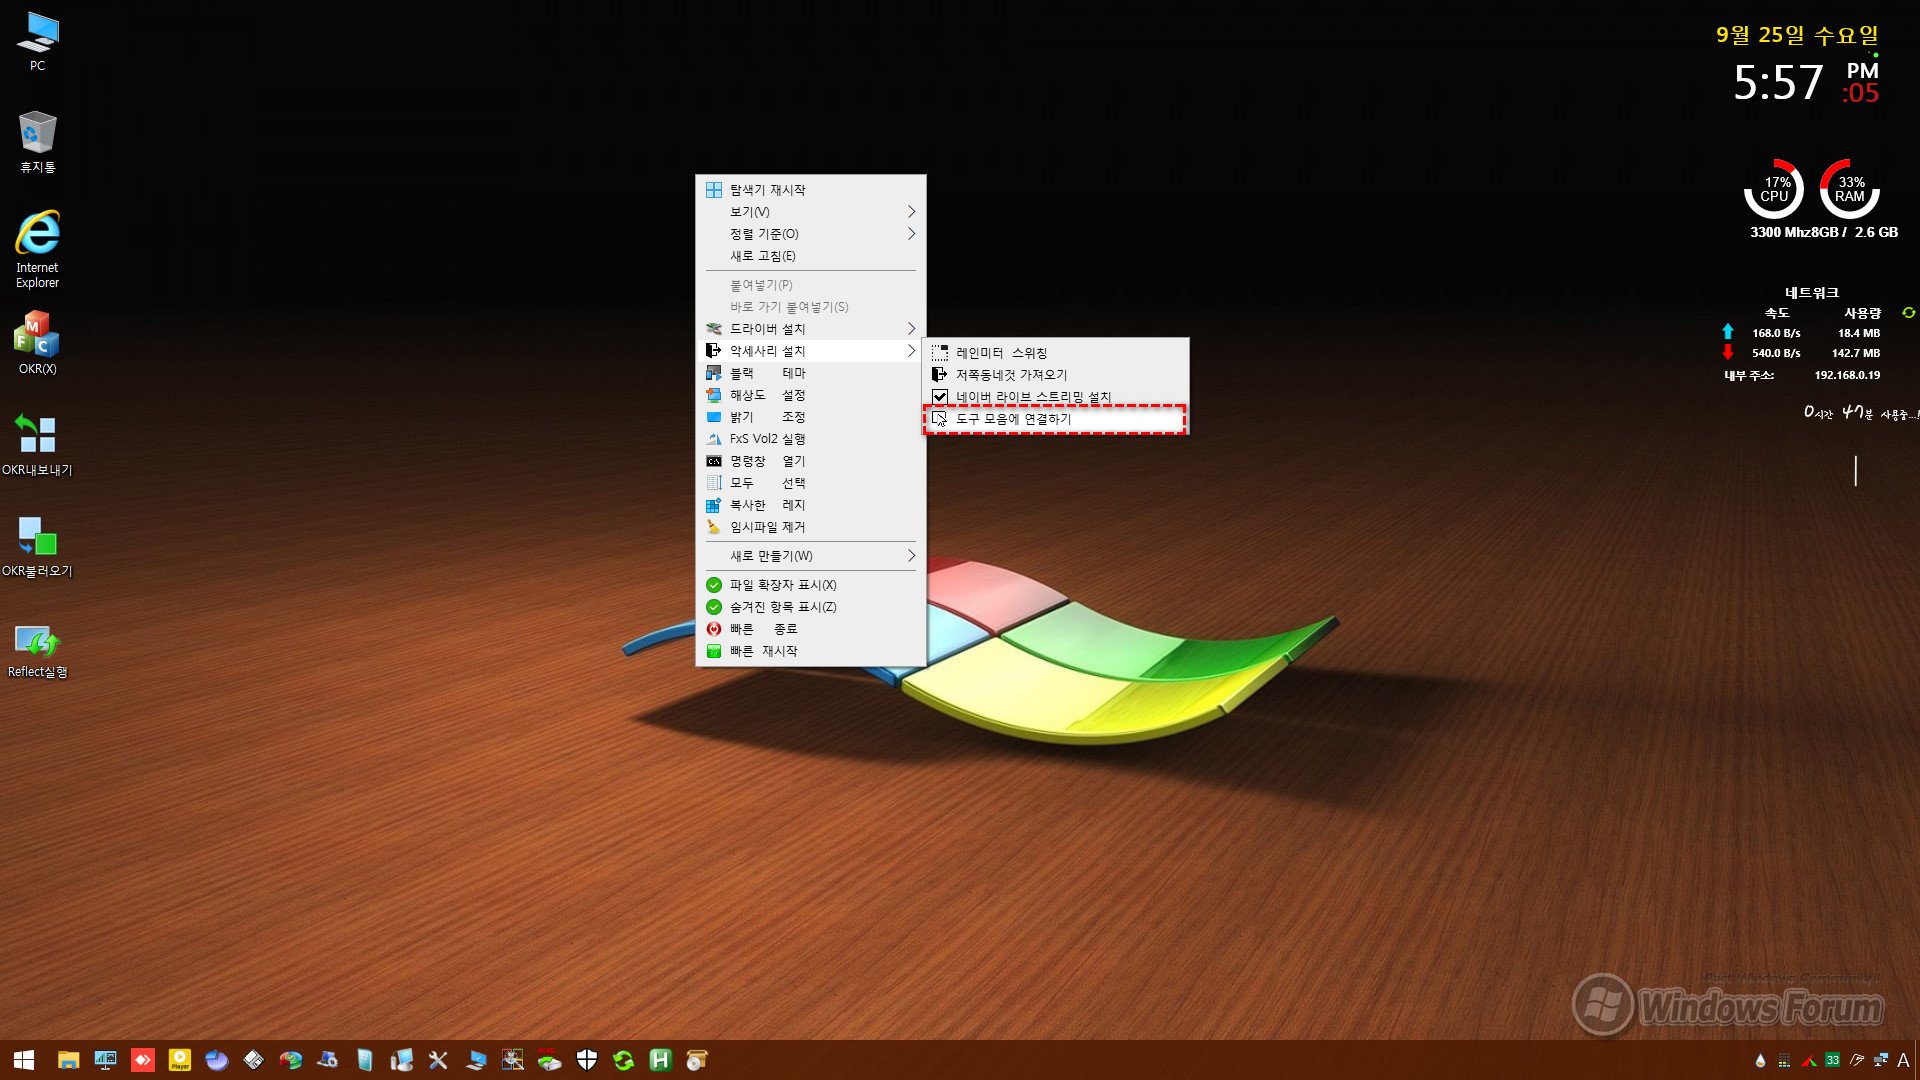Launch Internet Explorer desktop icon
Screen dimensions: 1920x1080
point(37,249)
